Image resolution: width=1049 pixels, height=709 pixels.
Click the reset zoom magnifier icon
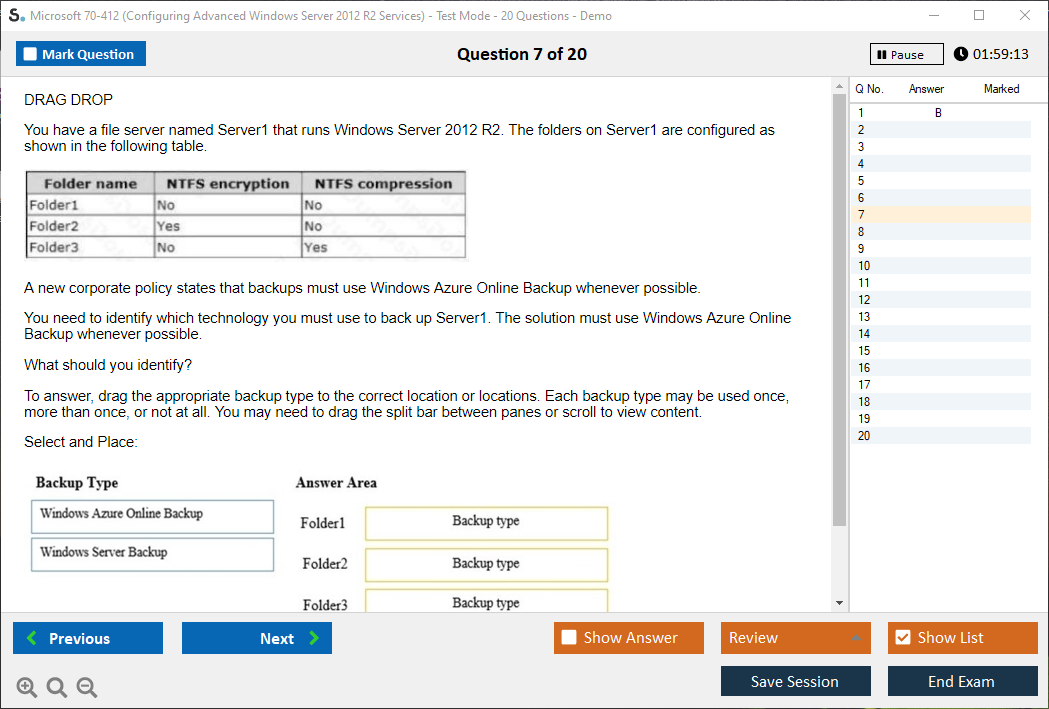pos(57,687)
